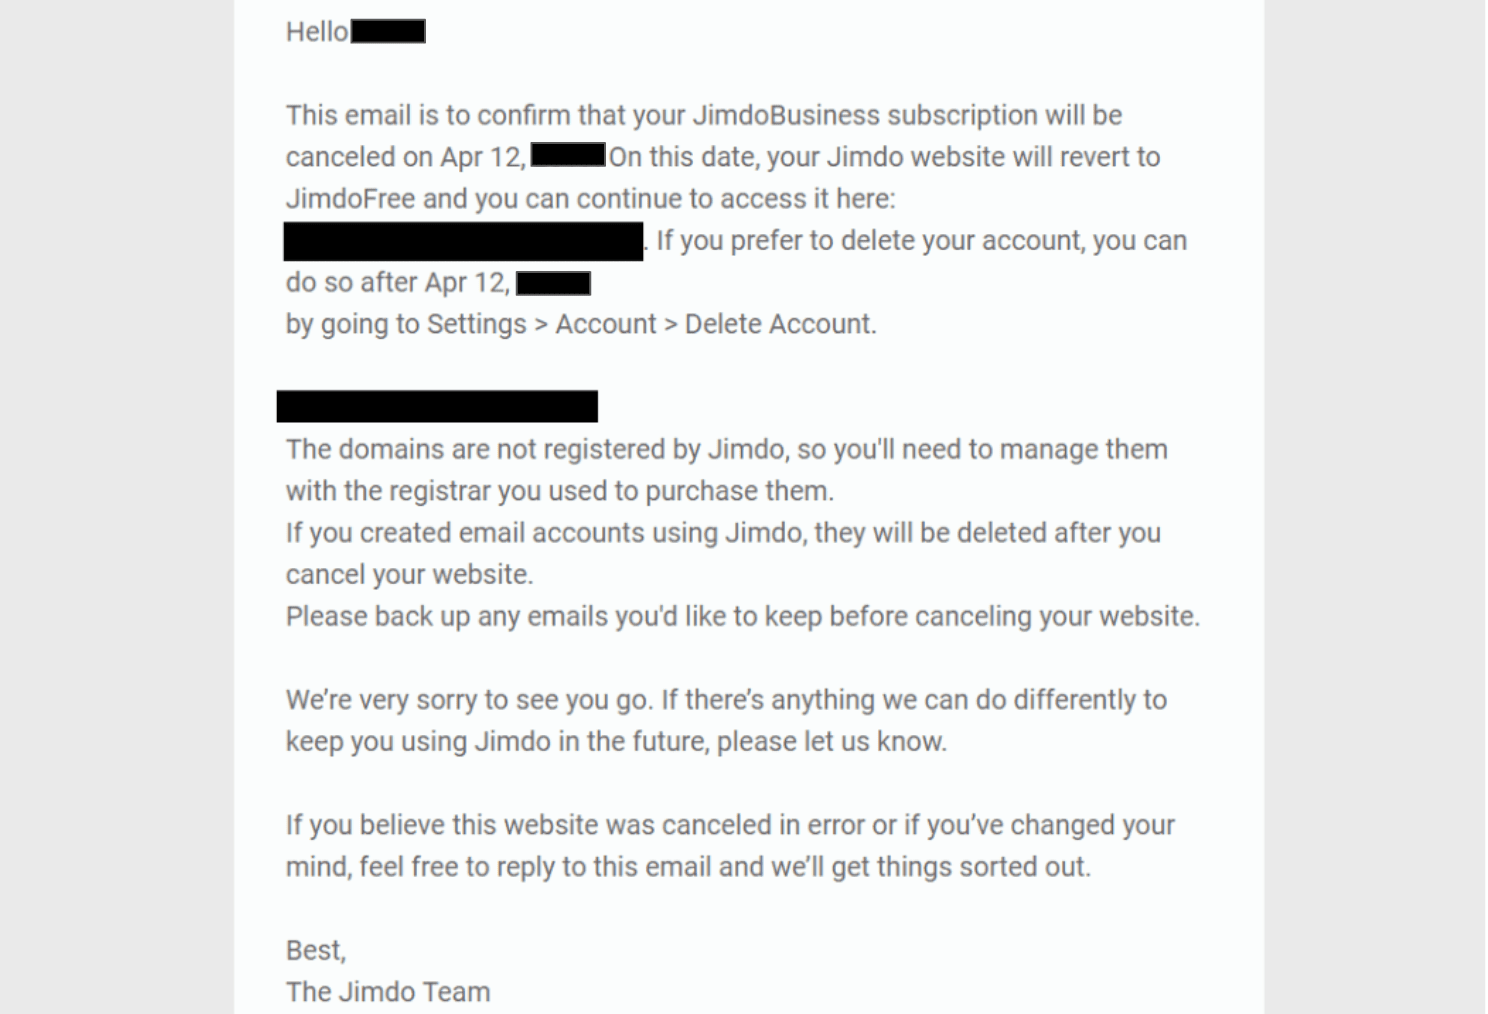Viewport: 1488px width, 1014px height.
Task: Click 'Delete Account.' in the navigation path
Action: 780,324
